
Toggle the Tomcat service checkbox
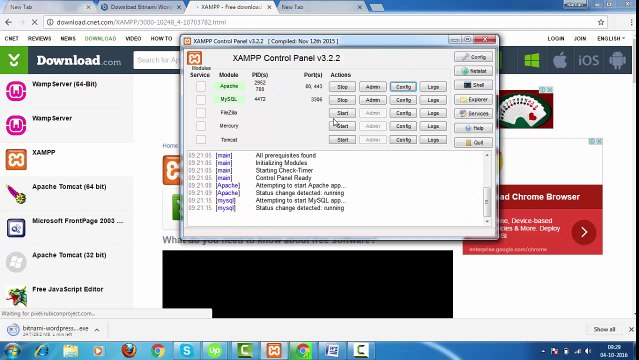[x=201, y=139]
